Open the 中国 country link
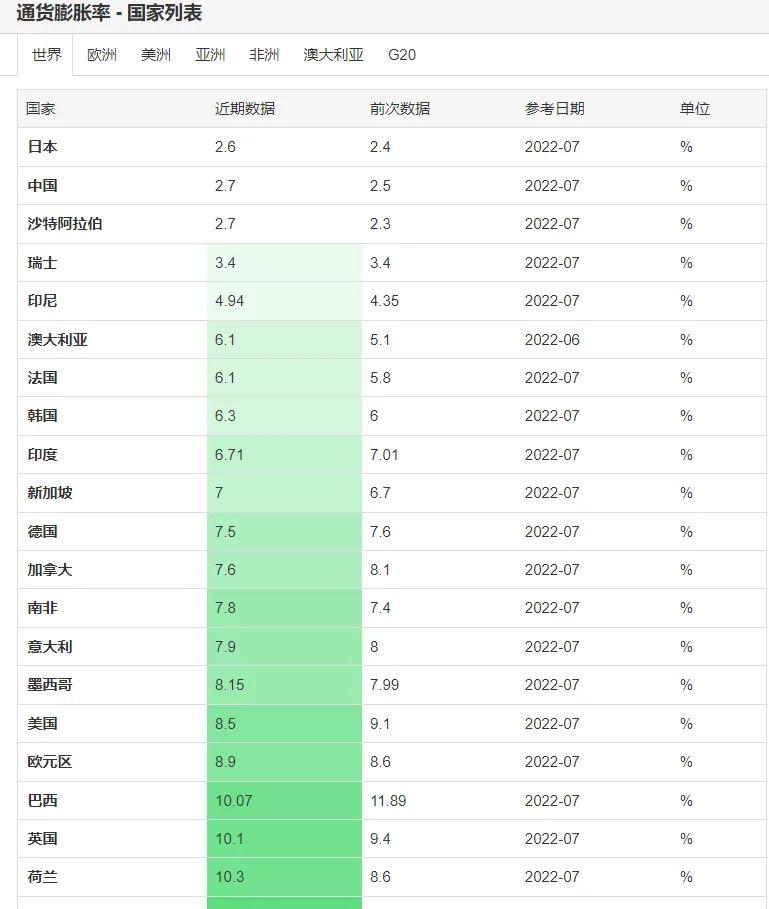Image resolution: width=769 pixels, height=909 pixels. click(x=42, y=186)
